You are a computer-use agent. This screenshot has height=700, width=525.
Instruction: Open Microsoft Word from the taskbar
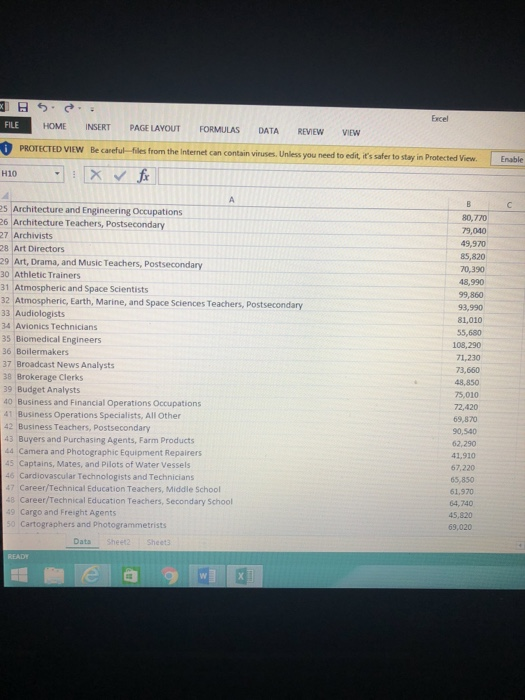click(x=207, y=576)
